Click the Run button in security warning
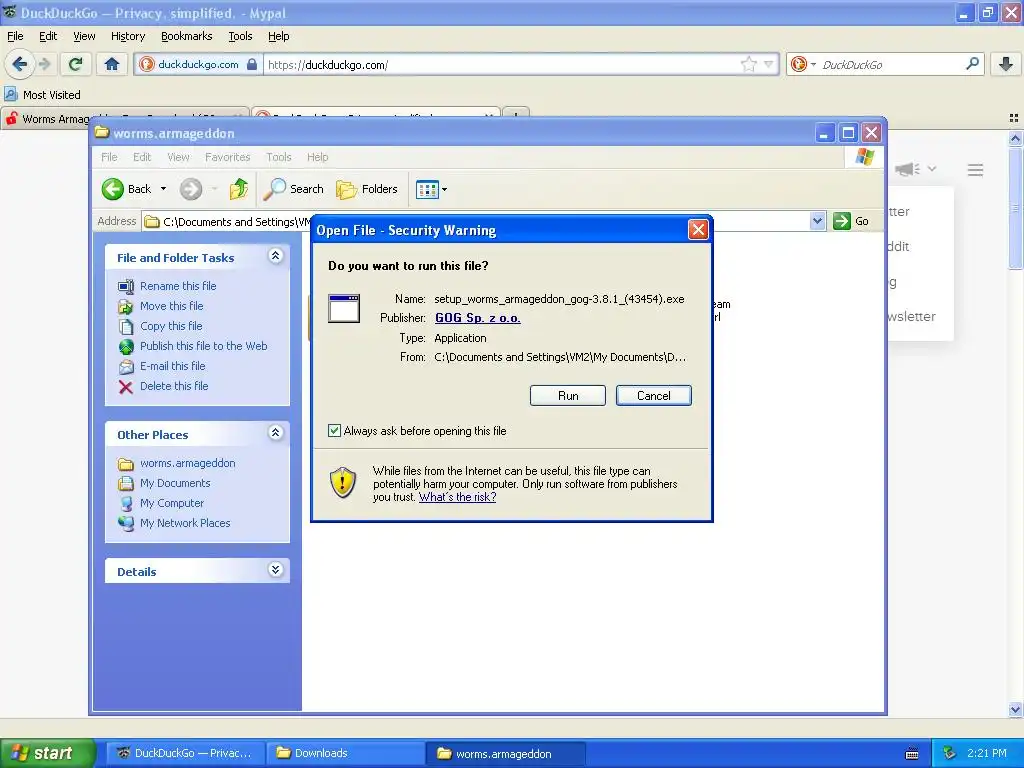This screenshot has height=768, width=1024. [x=568, y=396]
